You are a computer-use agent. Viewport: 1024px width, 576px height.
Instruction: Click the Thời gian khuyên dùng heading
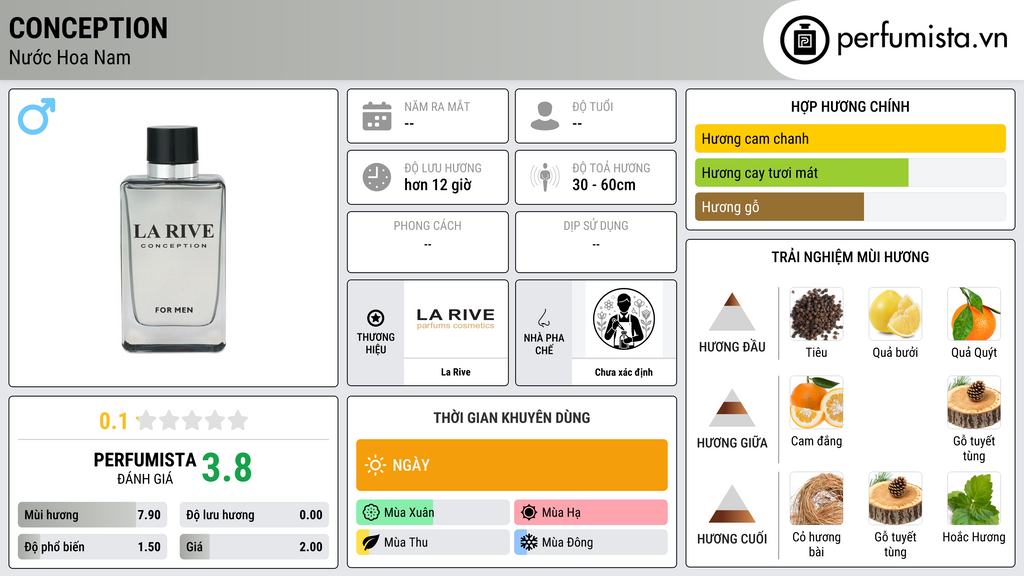512,417
